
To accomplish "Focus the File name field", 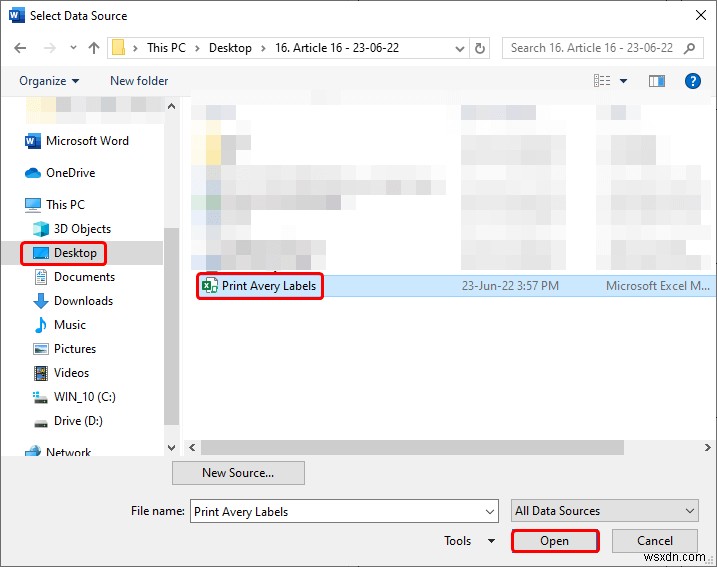I will click(x=344, y=511).
